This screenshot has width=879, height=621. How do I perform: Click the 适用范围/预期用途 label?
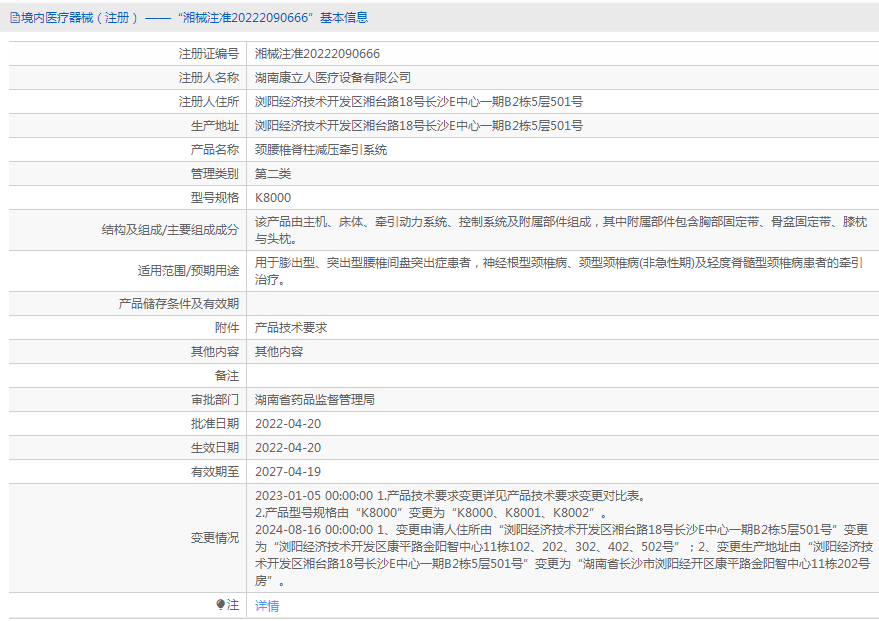pos(188,271)
